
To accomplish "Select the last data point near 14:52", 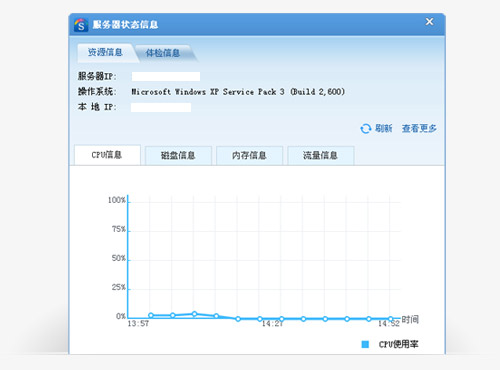I will [x=391, y=319].
